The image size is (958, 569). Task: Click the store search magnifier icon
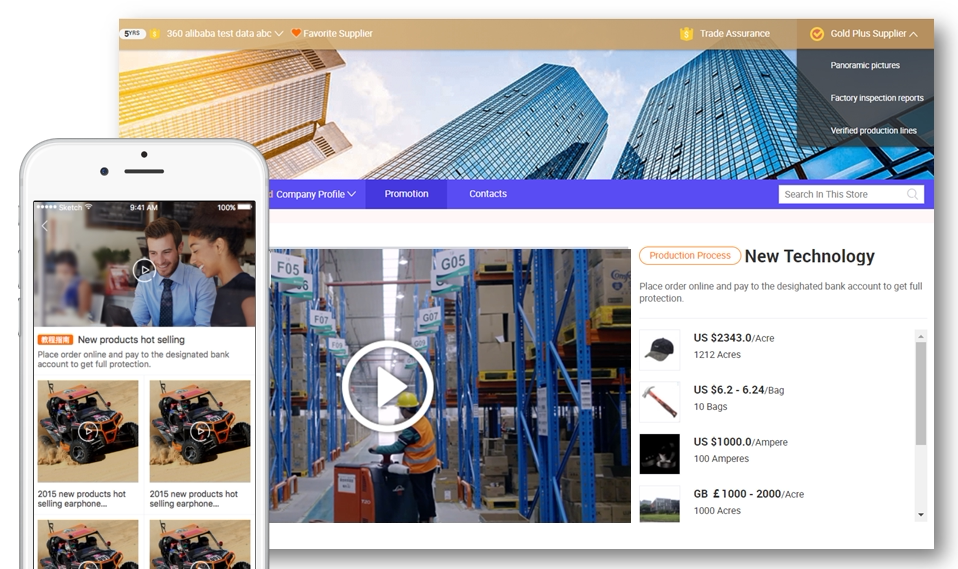(x=912, y=194)
